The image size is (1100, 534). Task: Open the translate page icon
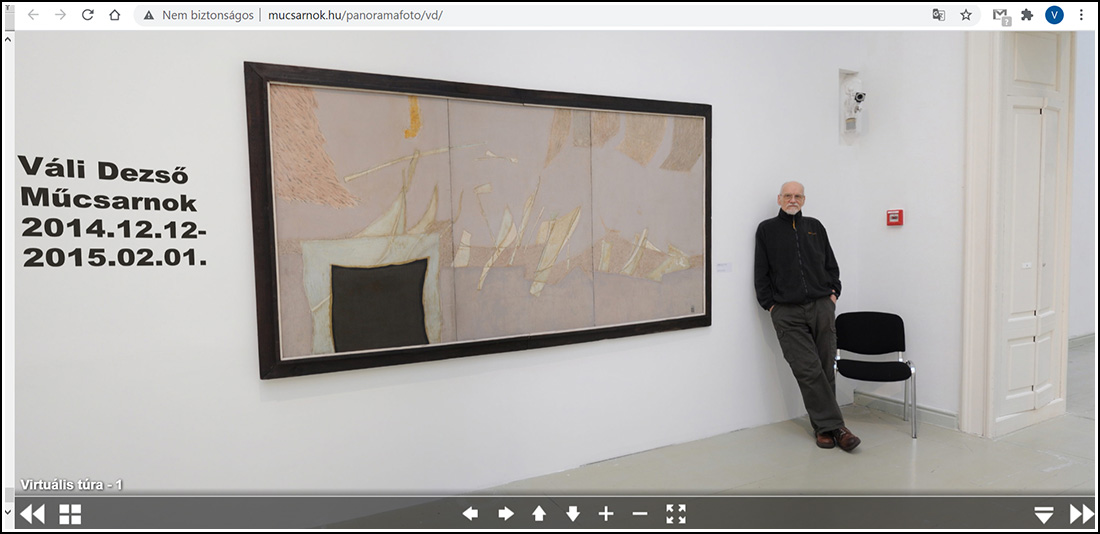pyautogui.click(x=939, y=15)
